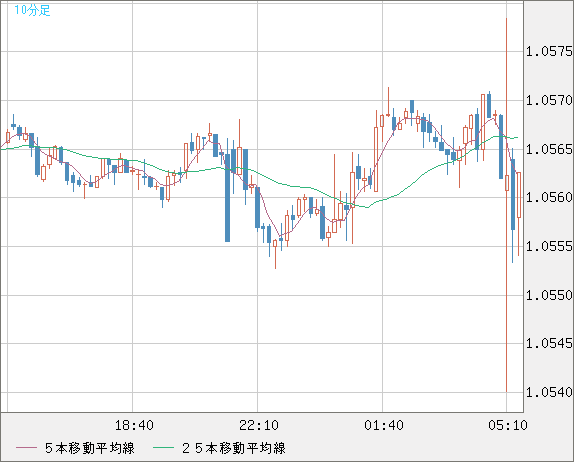The width and height of the screenshot is (574, 462).
Task: Click the 25本移動平均線 legend label
Action: (x=234, y=448)
